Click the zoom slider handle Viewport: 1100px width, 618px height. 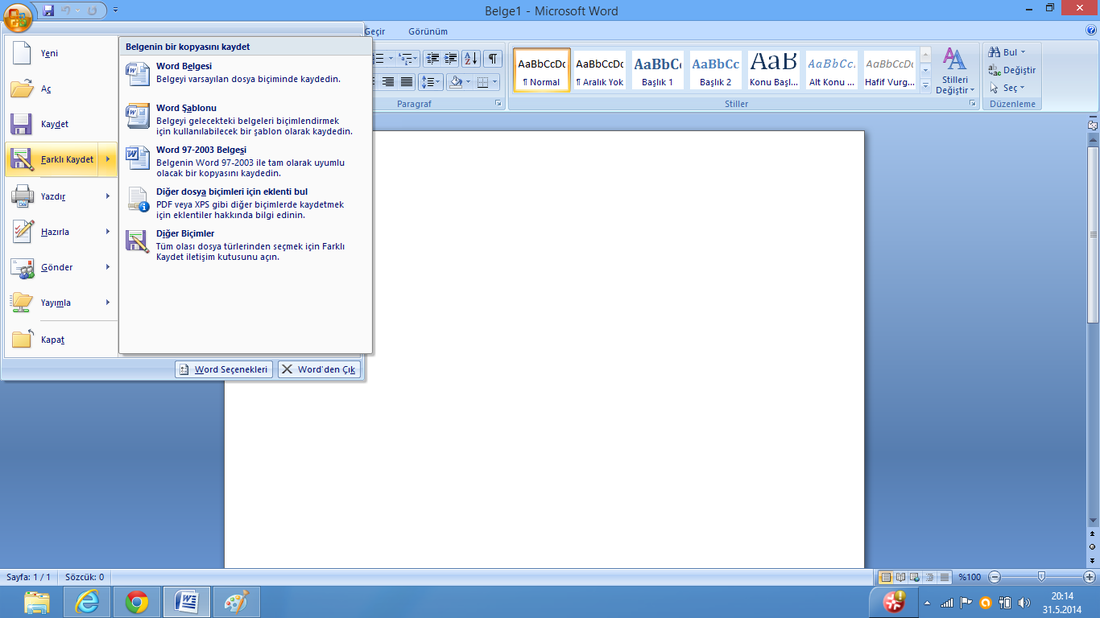1042,577
